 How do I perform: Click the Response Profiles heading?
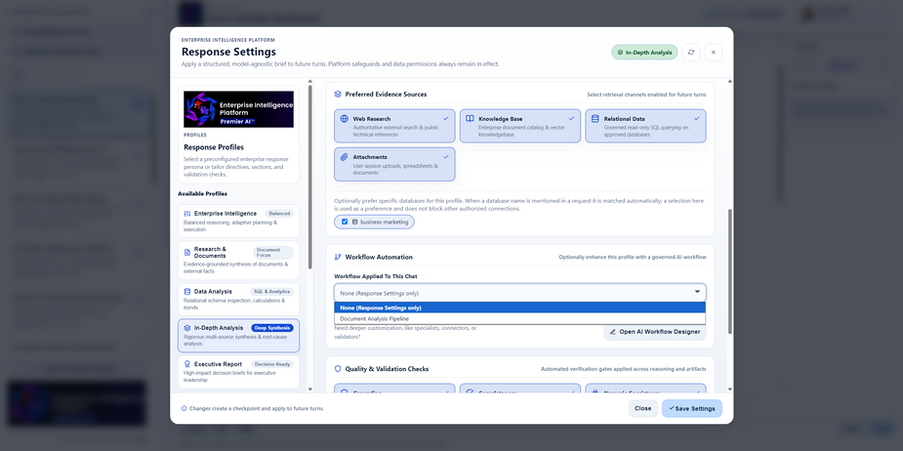pos(214,147)
